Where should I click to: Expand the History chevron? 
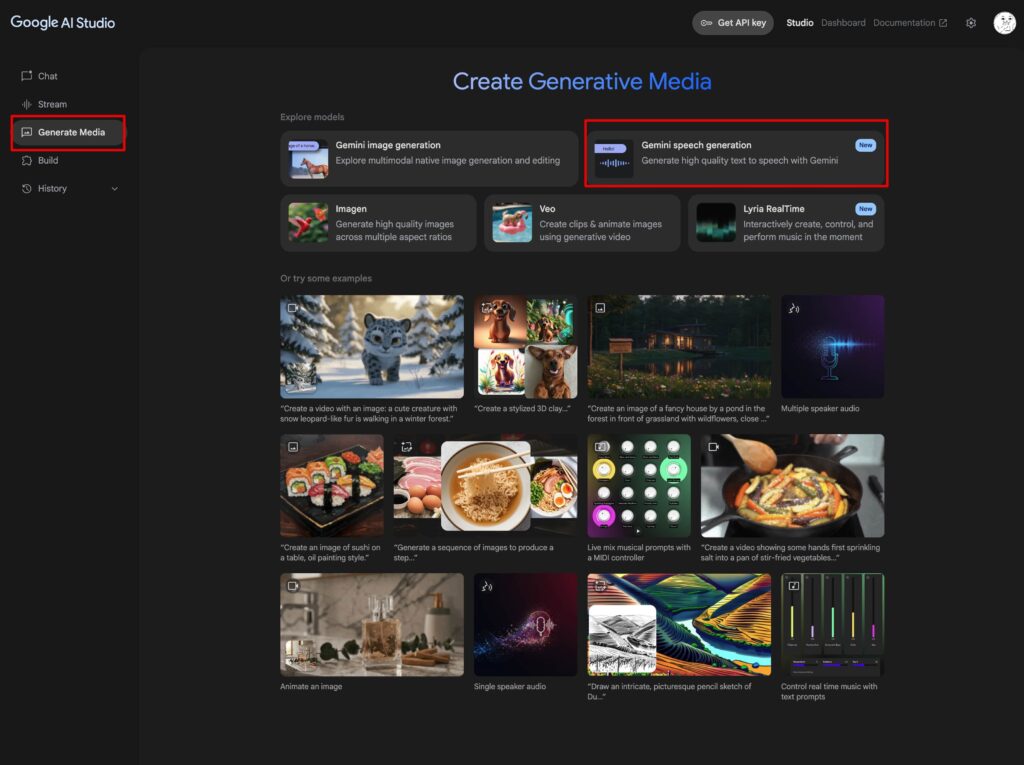point(115,189)
